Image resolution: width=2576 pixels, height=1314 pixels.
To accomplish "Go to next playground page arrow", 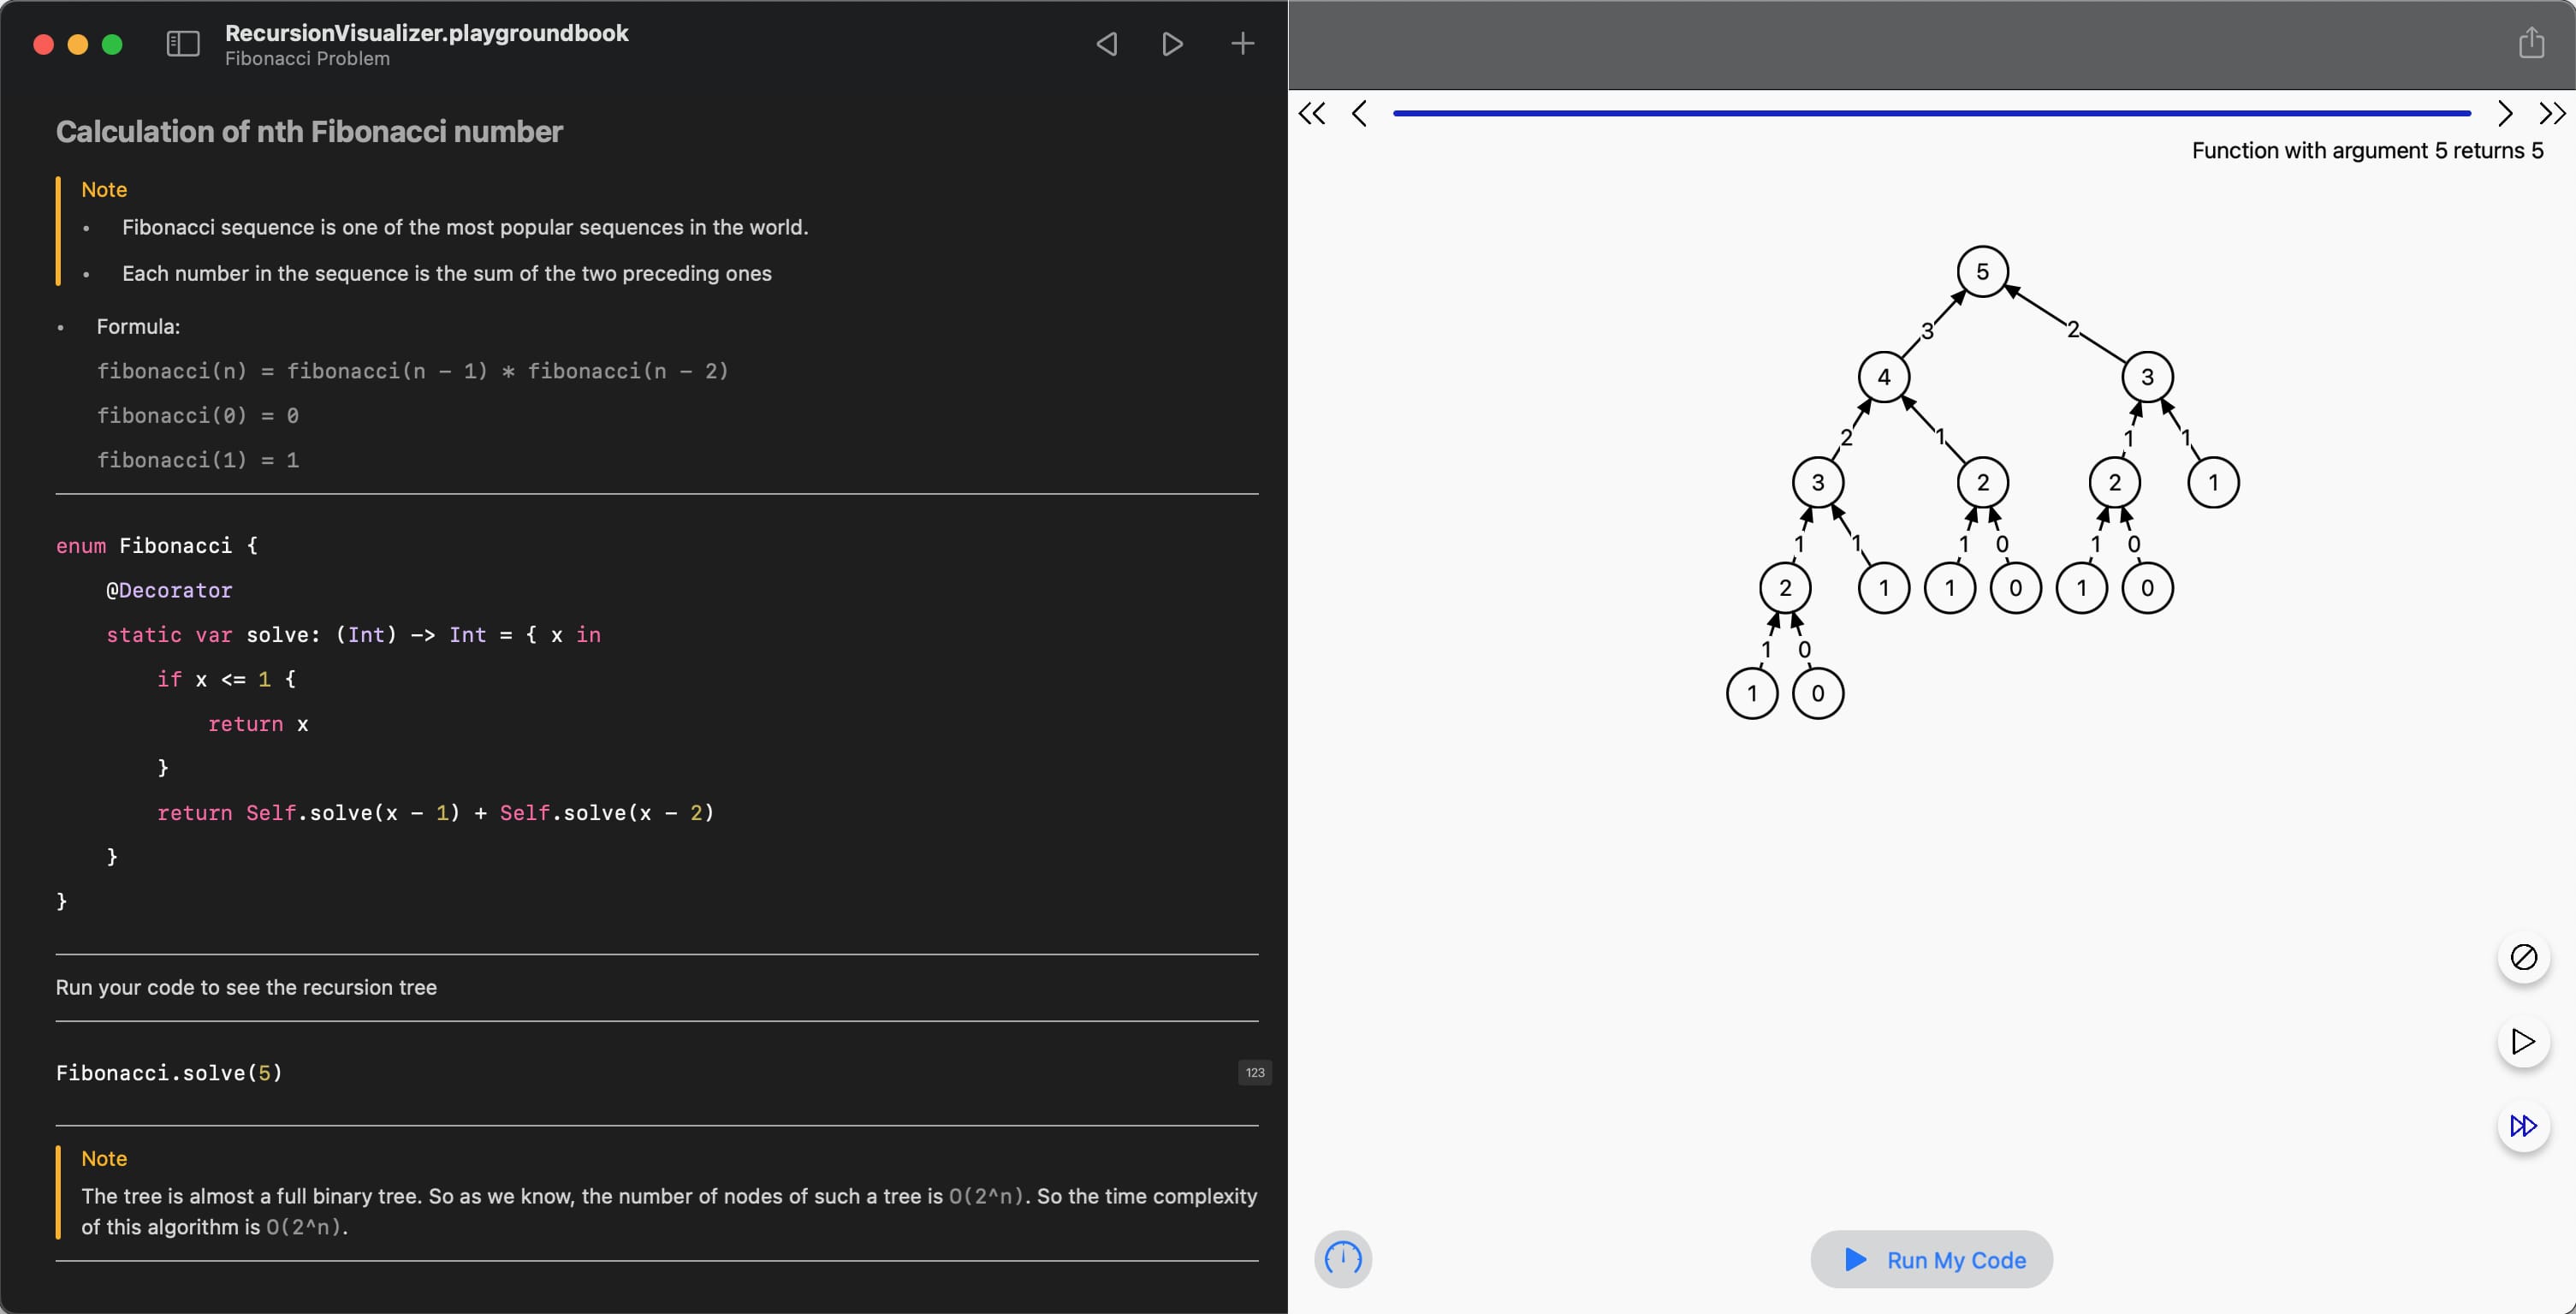I will (x=1172, y=44).
